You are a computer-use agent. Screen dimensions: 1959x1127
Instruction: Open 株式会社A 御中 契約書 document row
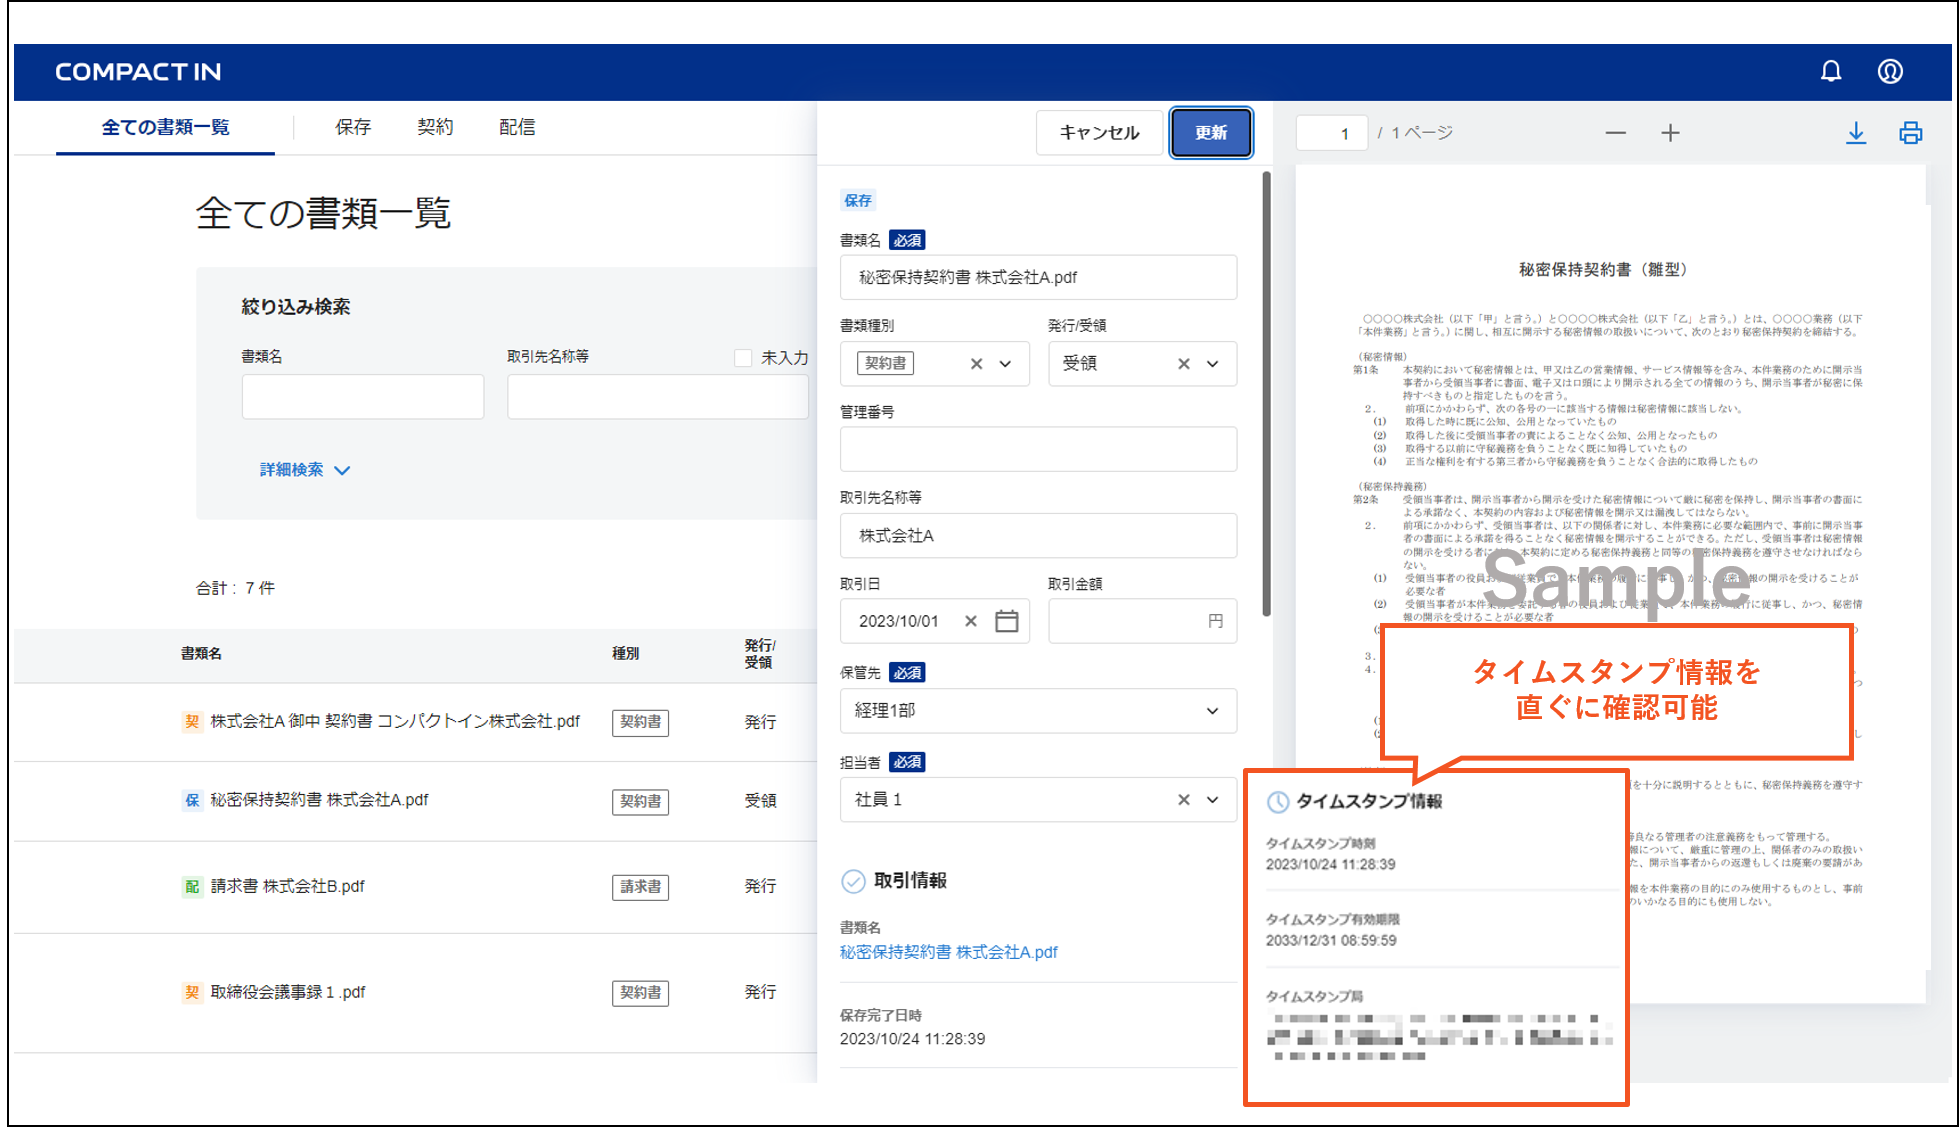(x=395, y=721)
